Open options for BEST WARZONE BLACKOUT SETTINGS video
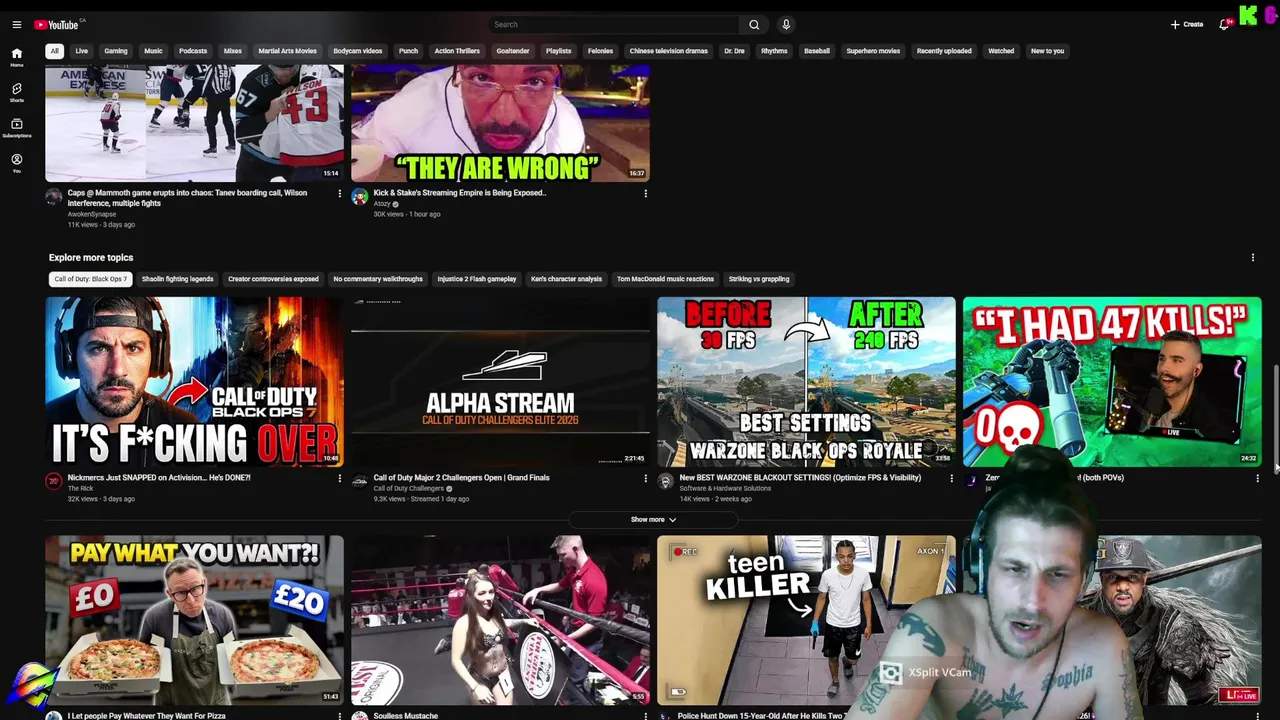 pos(951,479)
